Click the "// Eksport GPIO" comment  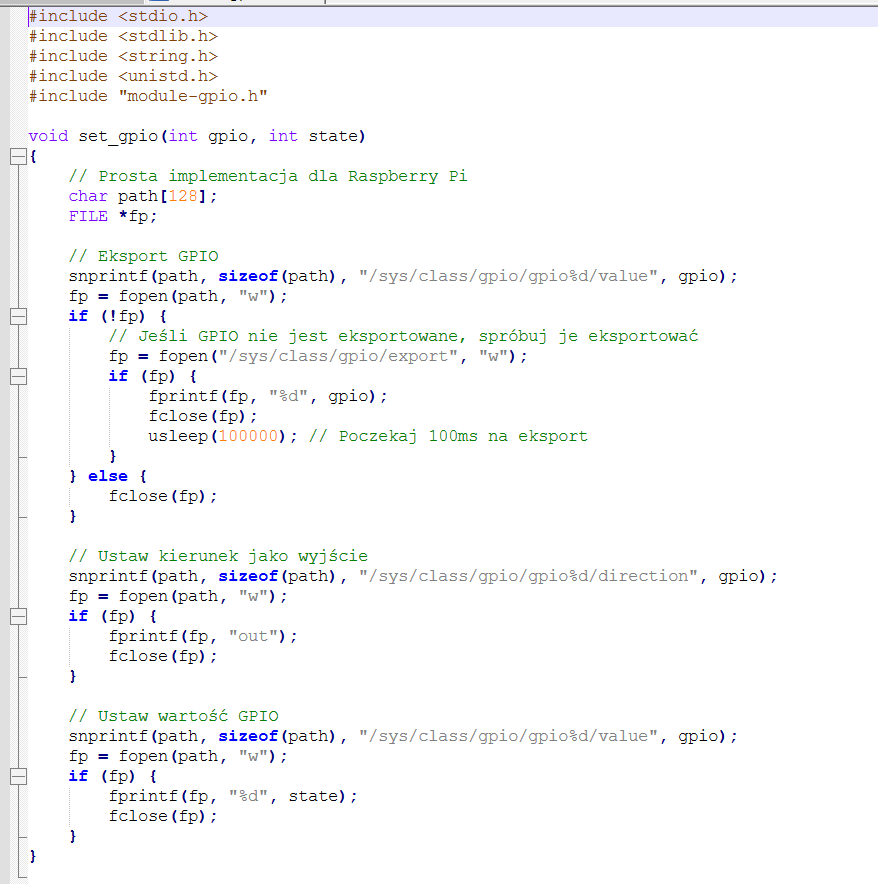[143, 256]
